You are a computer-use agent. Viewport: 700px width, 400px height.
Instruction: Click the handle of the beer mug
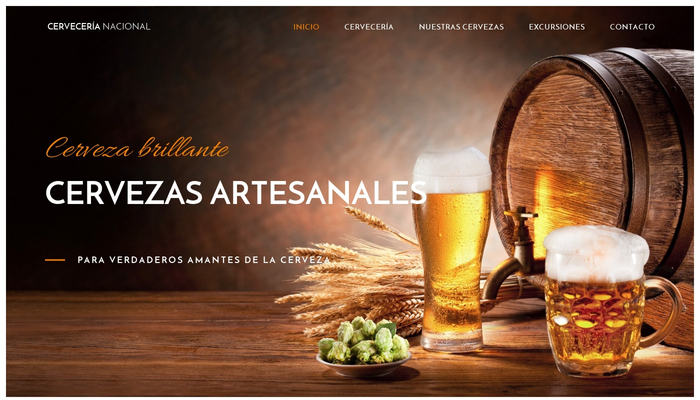pyautogui.click(x=664, y=312)
